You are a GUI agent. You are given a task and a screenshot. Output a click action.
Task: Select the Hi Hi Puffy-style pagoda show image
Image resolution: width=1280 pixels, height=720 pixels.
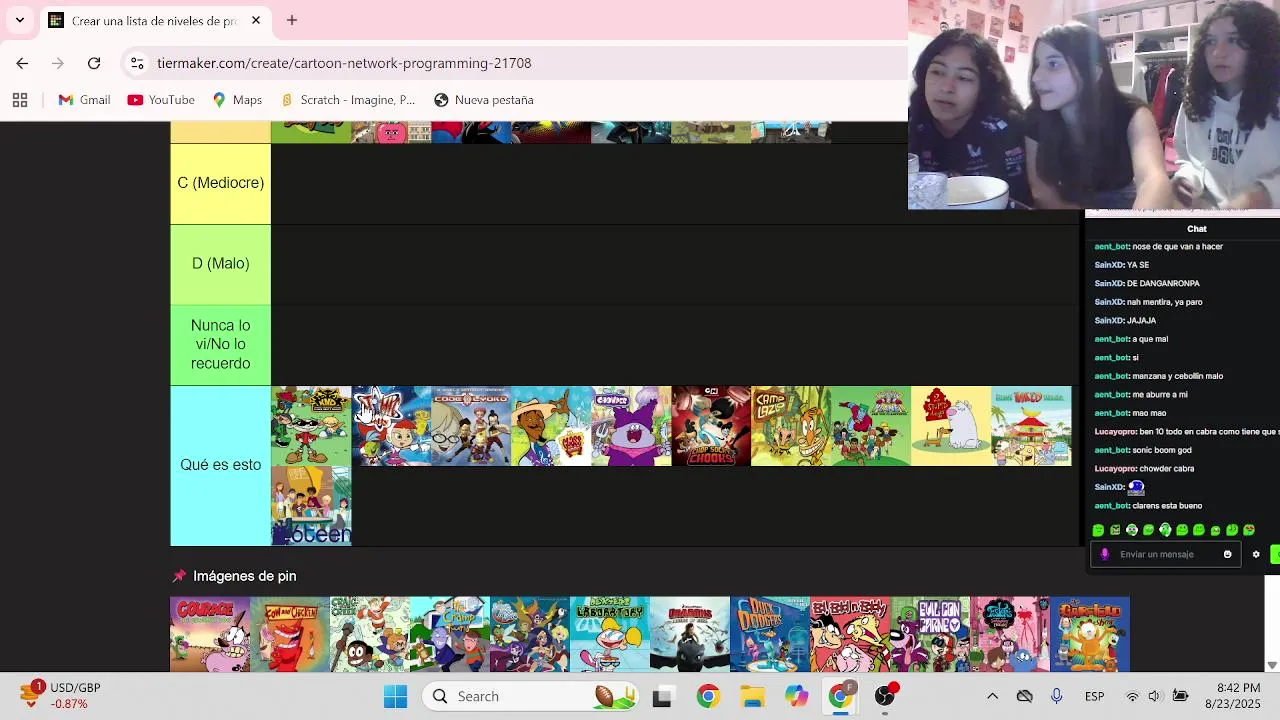click(x=1031, y=426)
